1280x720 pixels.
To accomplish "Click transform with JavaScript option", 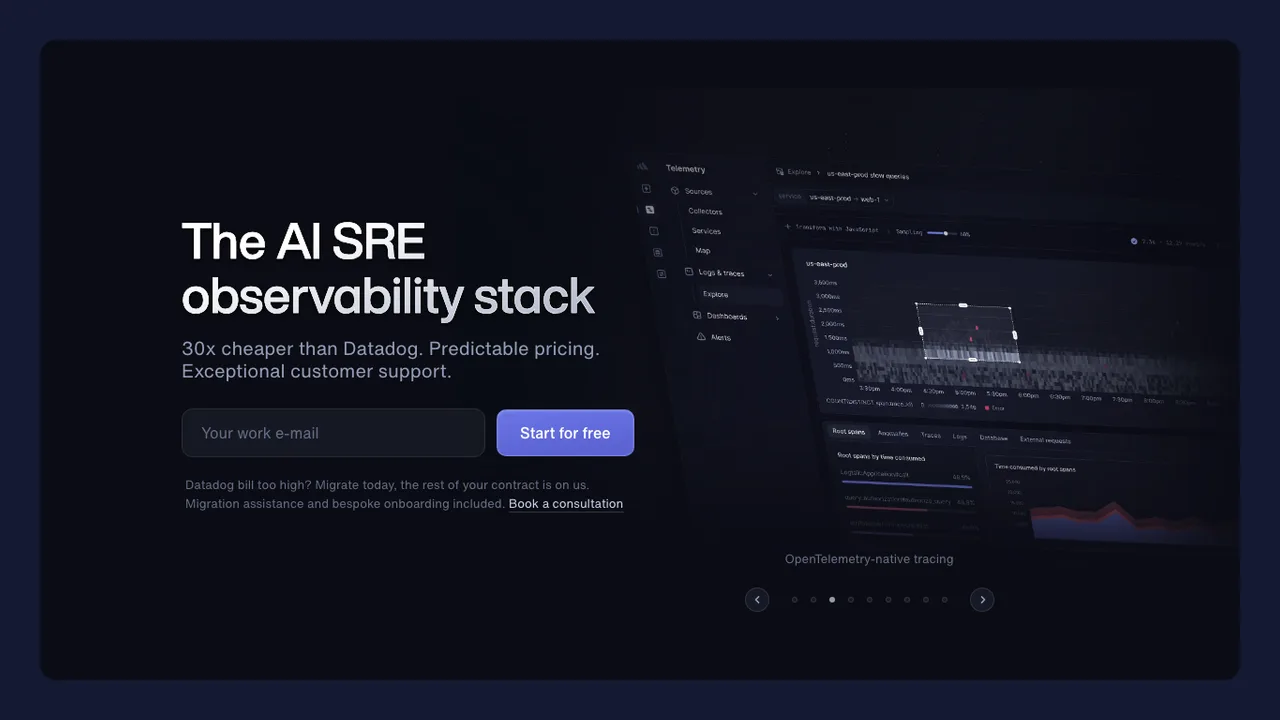I will (x=837, y=229).
